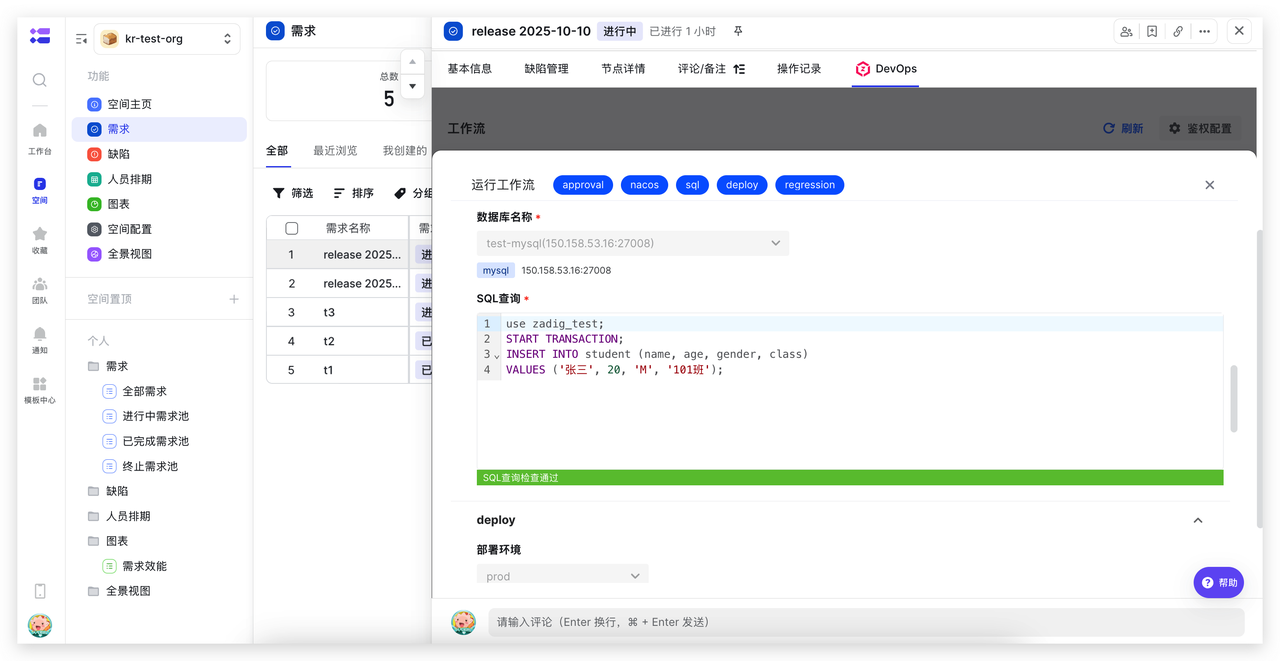Pin the release 2025-10-10 detail panel
Screen dimensions: 1280x661
(x=737, y=31)
